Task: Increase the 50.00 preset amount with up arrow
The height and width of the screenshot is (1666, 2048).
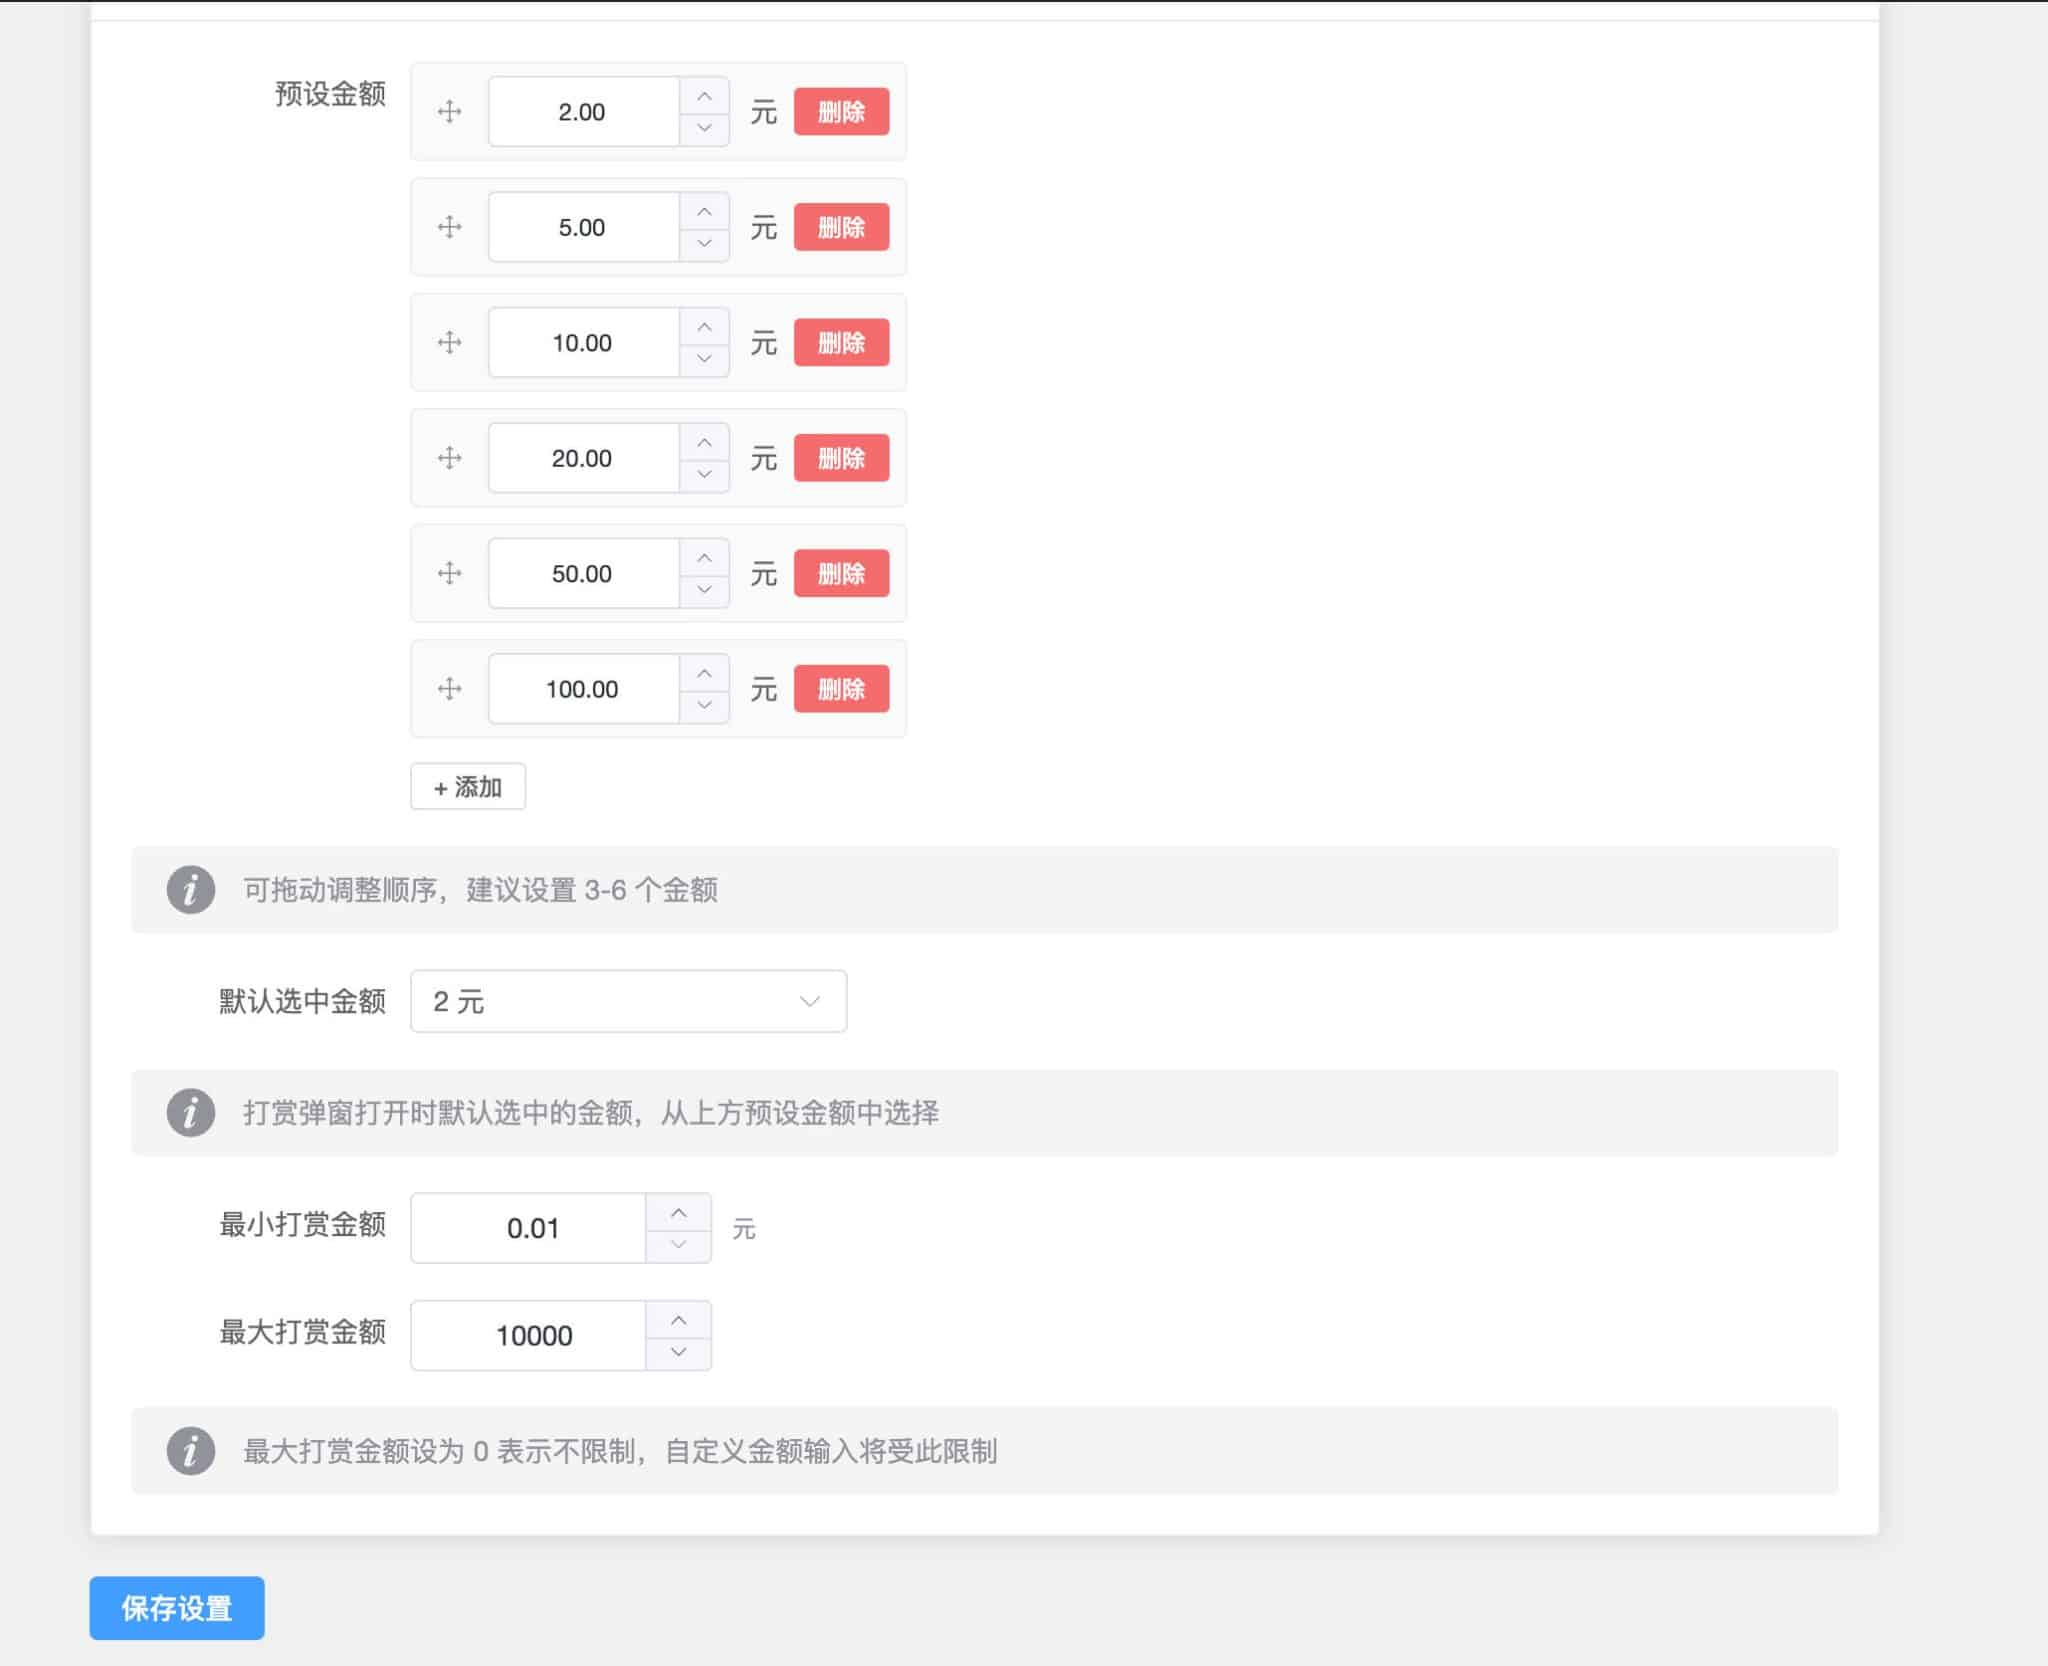Action: click(704, 557)
